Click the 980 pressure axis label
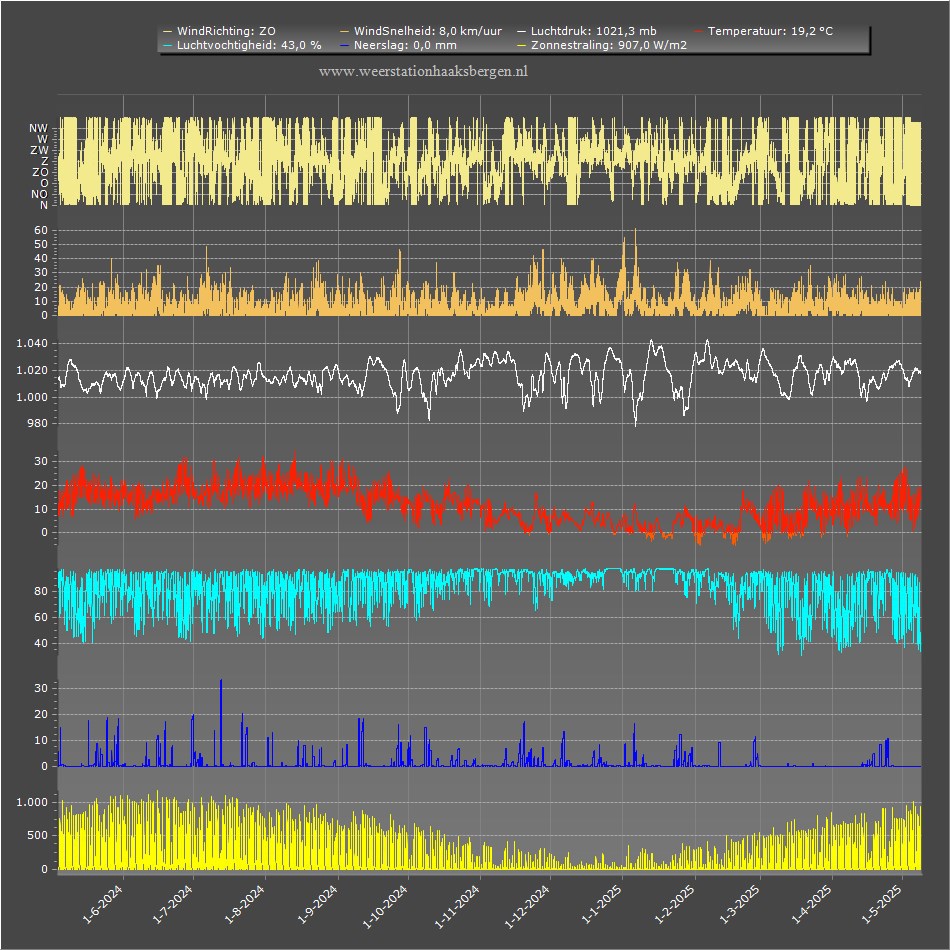950x950 pixels. coord(38,424)
